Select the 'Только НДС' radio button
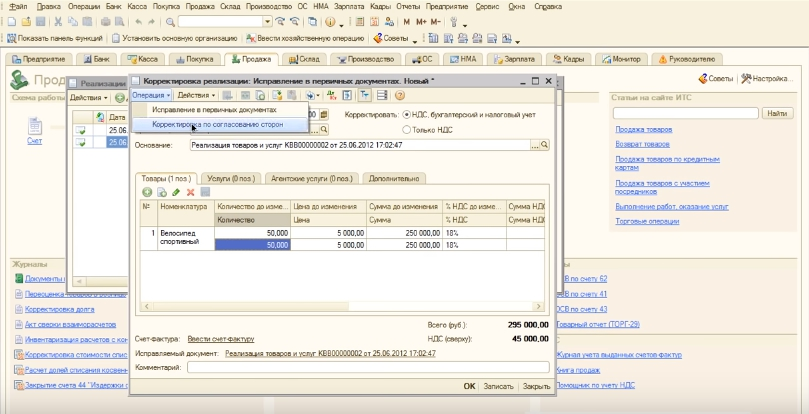Viewport: 809px width, 414px height. point(406,129)
